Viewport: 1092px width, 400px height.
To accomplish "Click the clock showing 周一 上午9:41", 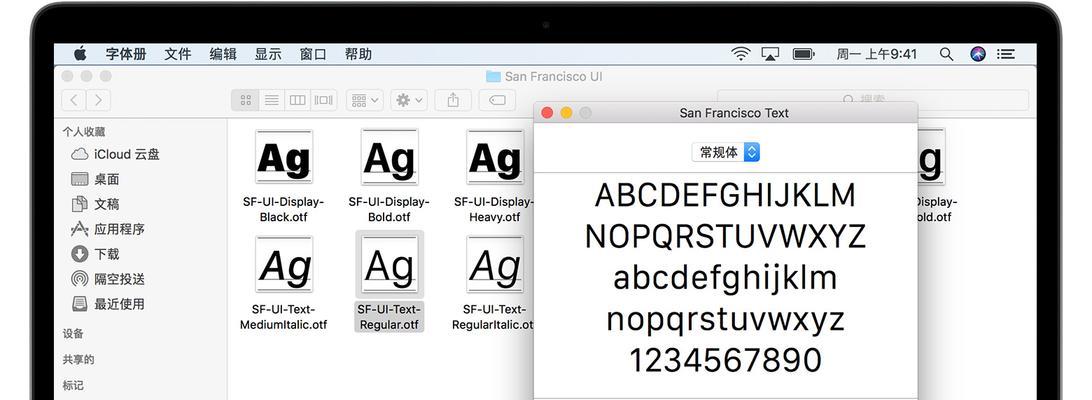I will 877,54.
